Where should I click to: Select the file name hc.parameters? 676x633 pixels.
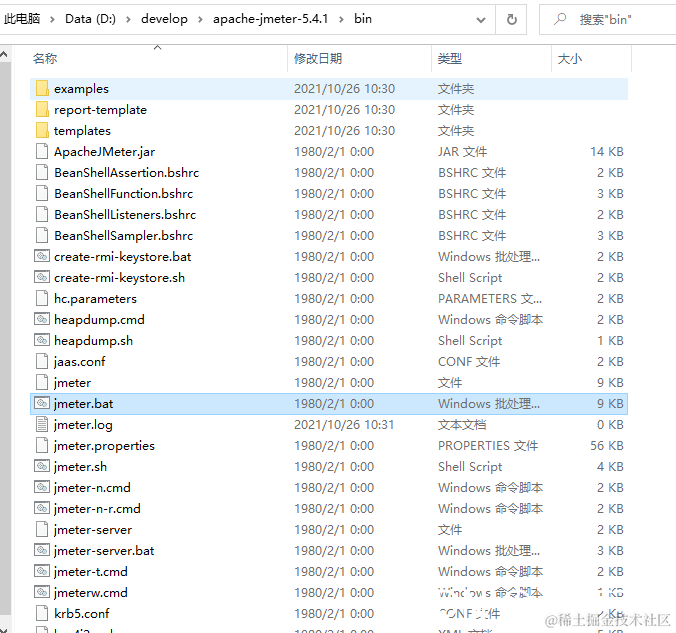pos(95,298)
